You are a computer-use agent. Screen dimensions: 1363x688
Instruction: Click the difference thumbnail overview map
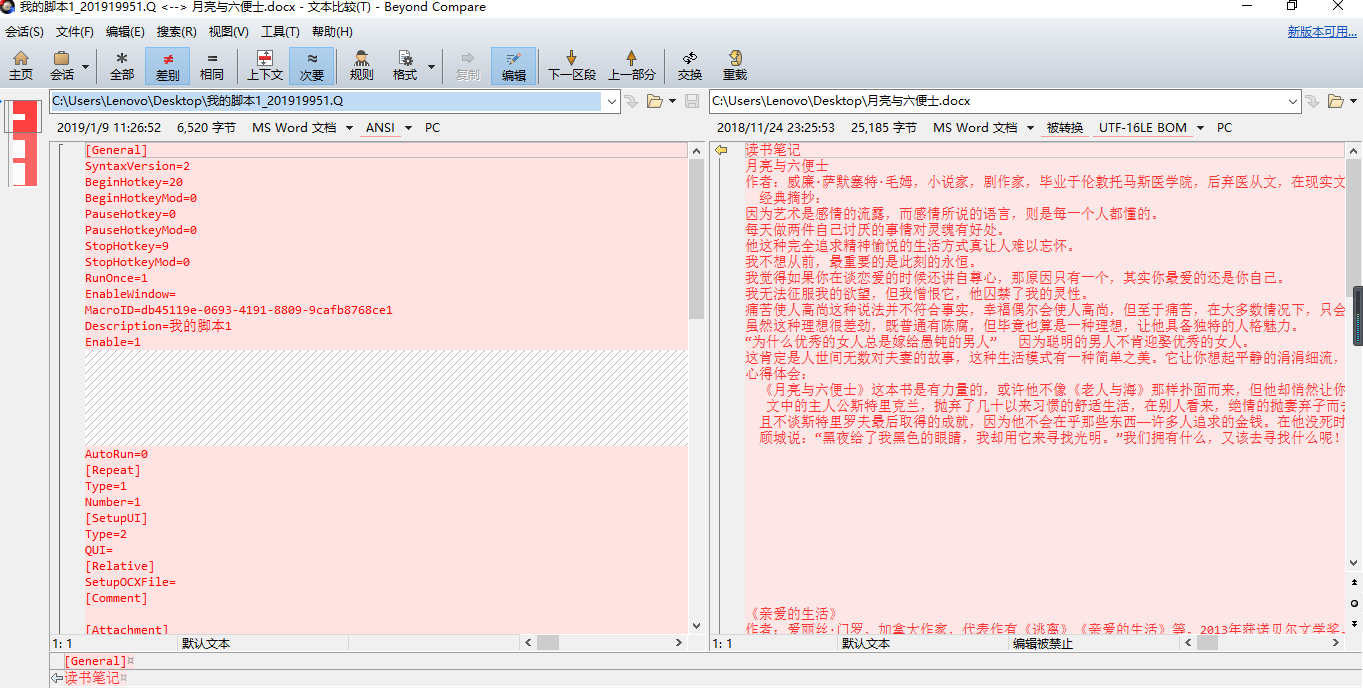click(23, 143)
